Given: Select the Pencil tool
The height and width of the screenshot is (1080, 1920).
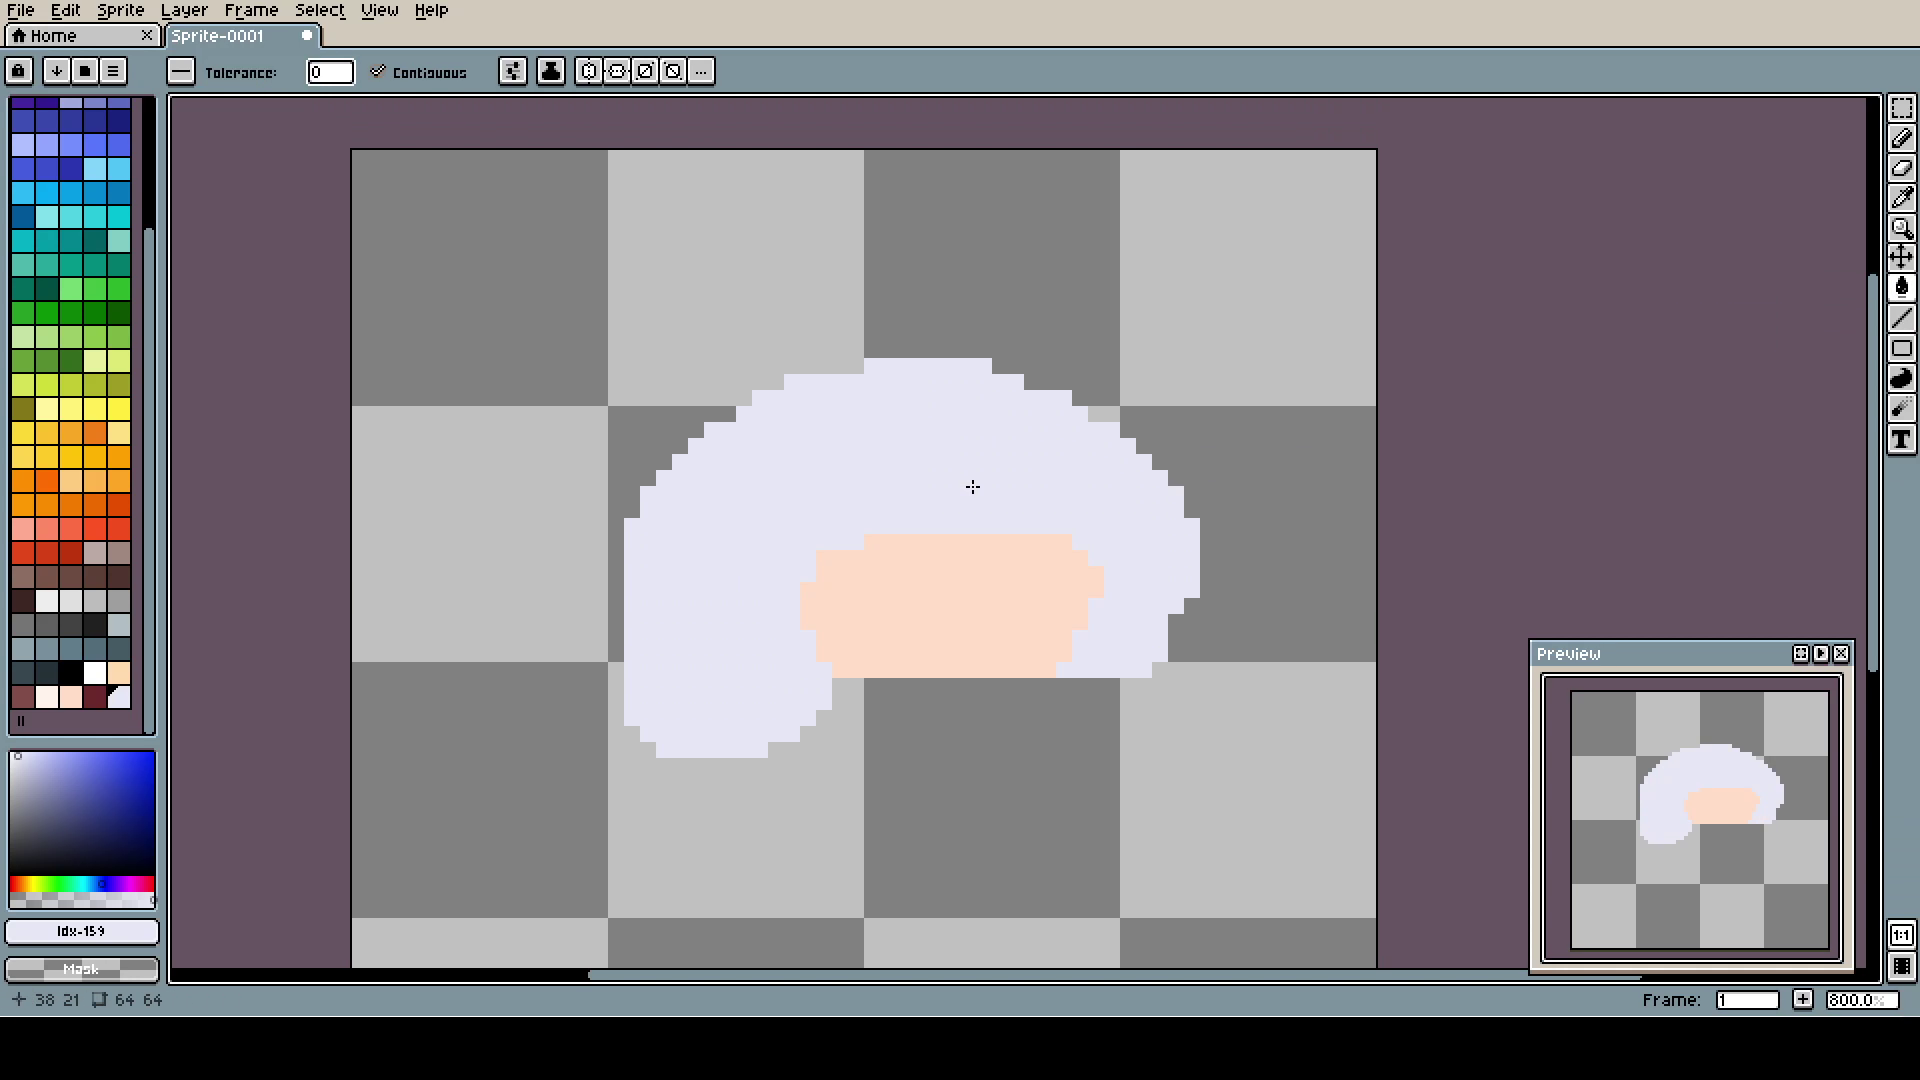Looking at the screenshot, I should click(1901, 138).
